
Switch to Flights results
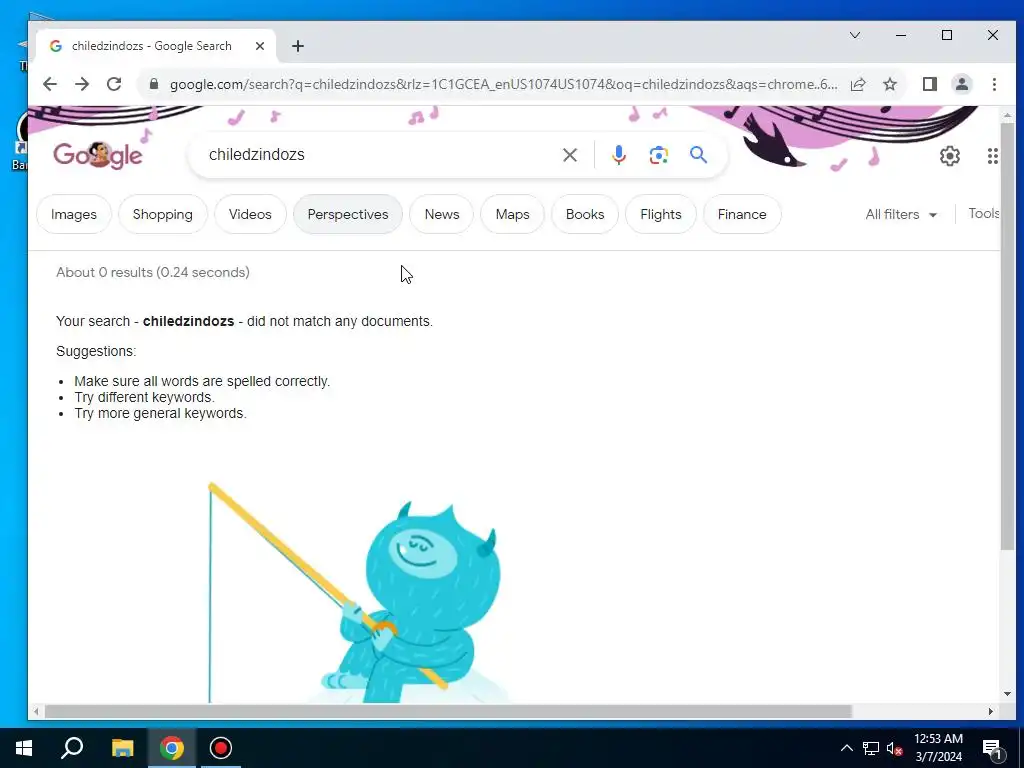tap(660, 214)
